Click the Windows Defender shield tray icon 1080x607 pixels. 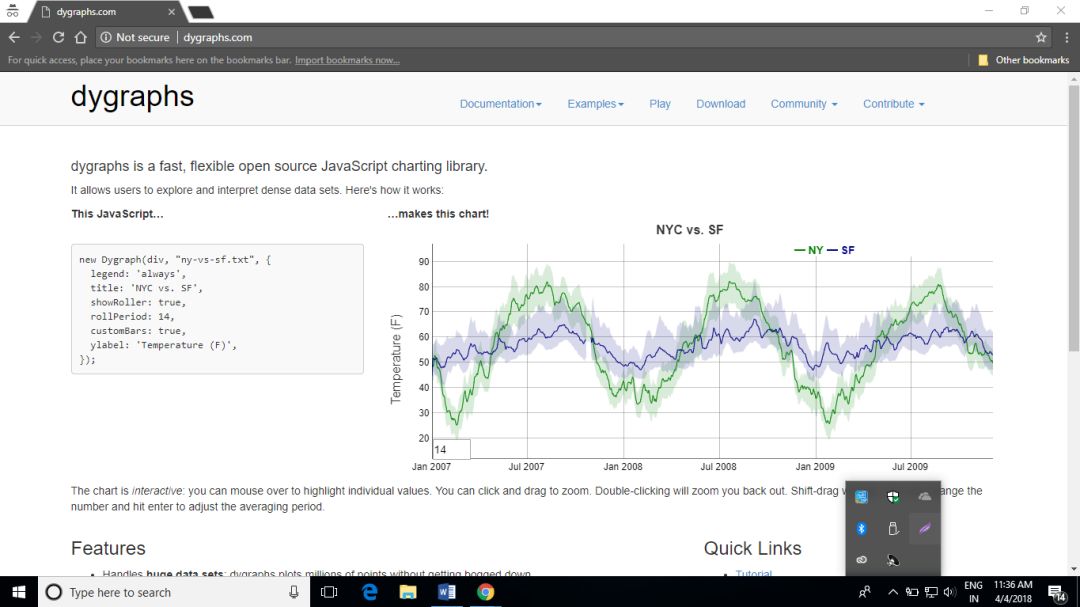(893, 497)
